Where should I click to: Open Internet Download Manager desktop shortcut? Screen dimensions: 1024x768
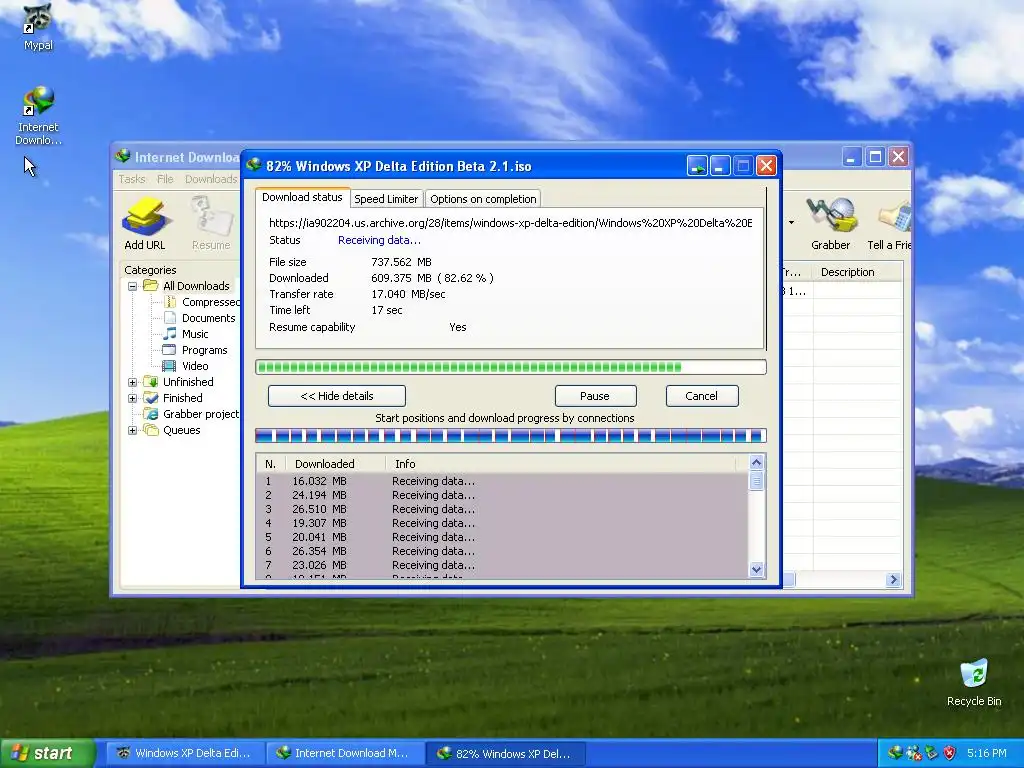[38, 116]
